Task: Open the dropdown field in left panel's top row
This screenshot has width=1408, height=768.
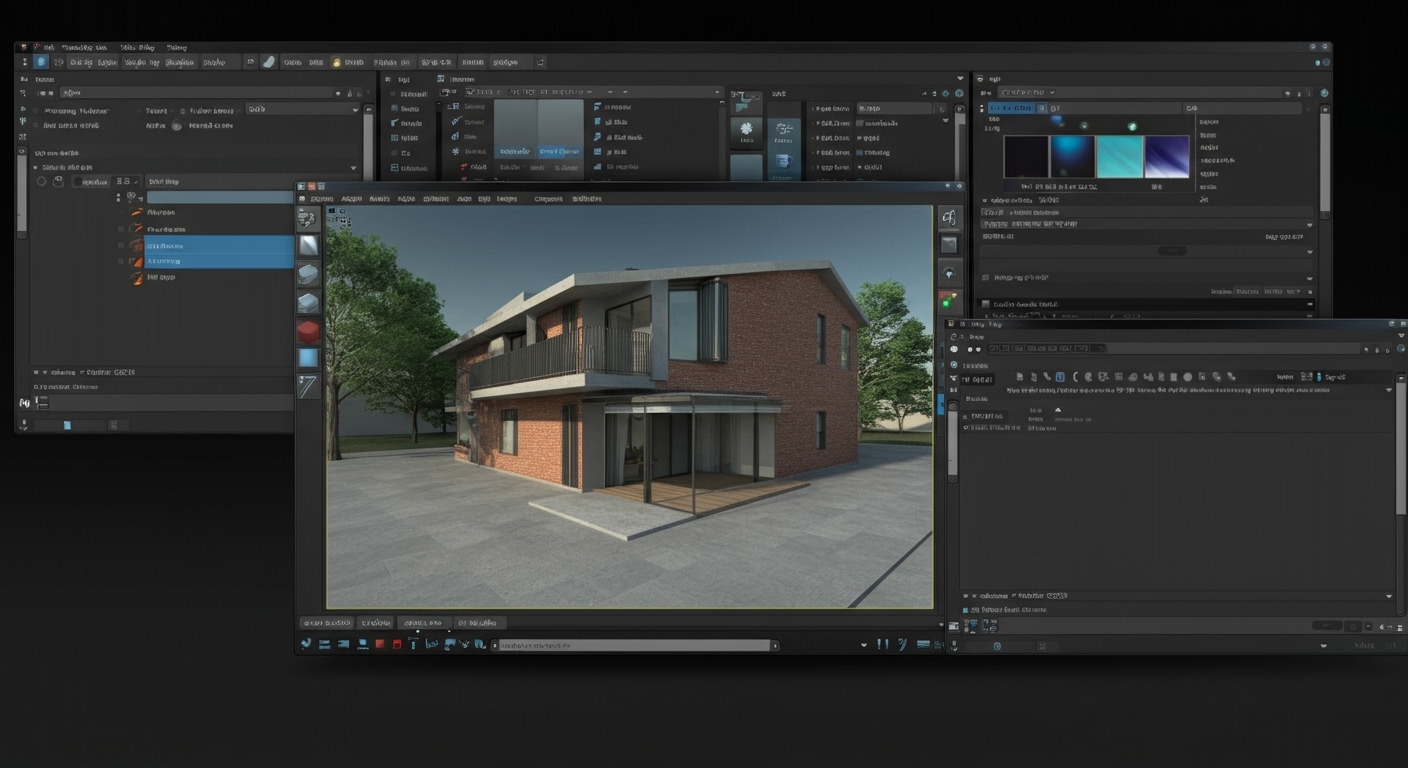Action: (302, 109)
